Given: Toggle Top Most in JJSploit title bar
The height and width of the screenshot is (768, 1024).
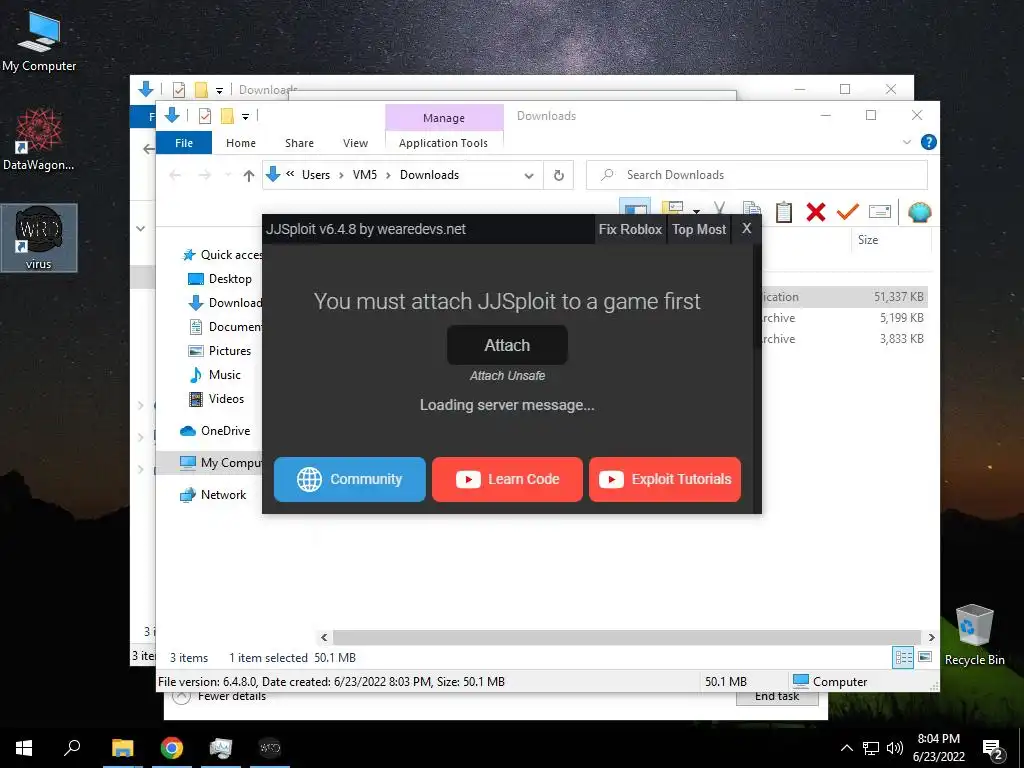Looking at the screenshot, I should 699,229.
